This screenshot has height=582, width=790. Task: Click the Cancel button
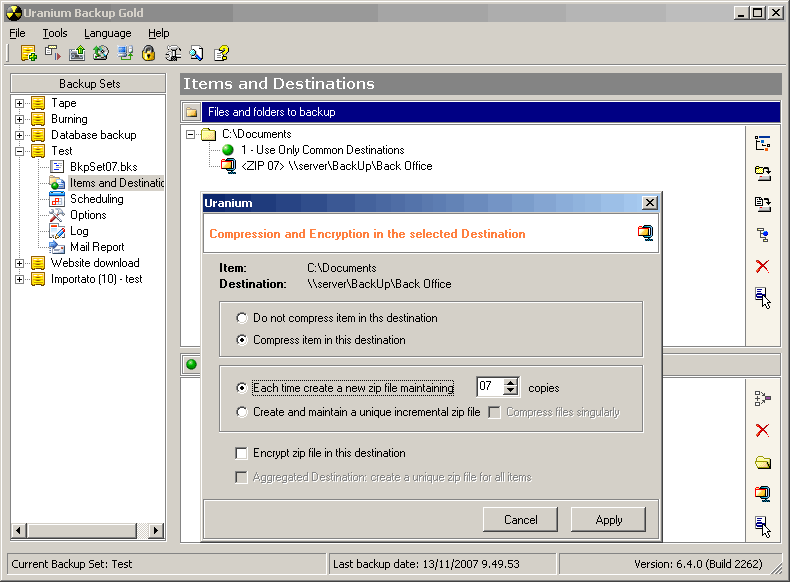tap(520, 520)
